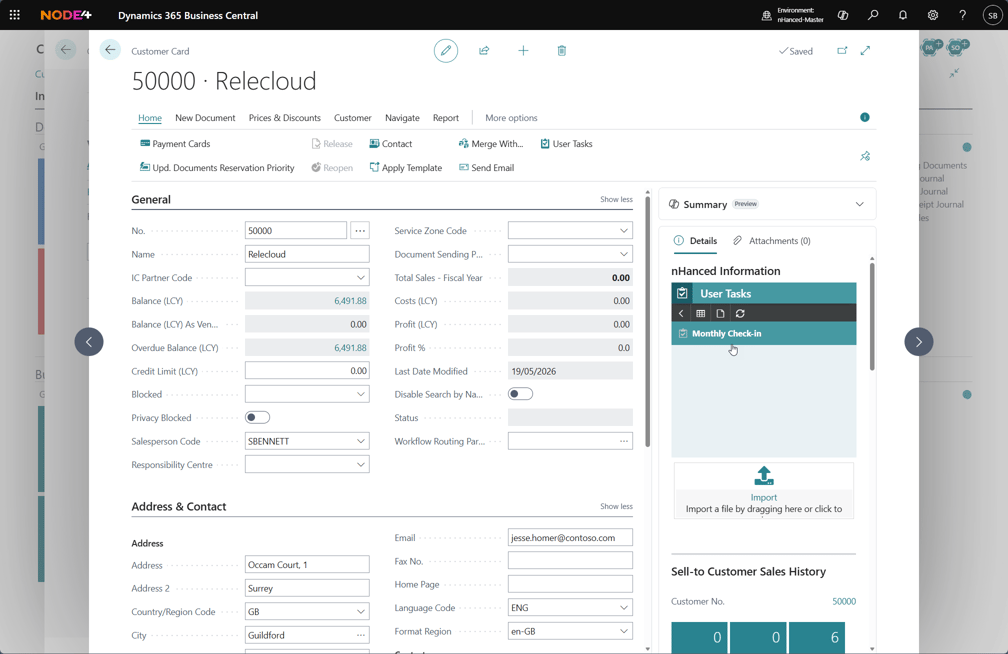
Task: Open Salesperson Code dropdown
Action: pyautogui.click(x=361, y=441)
